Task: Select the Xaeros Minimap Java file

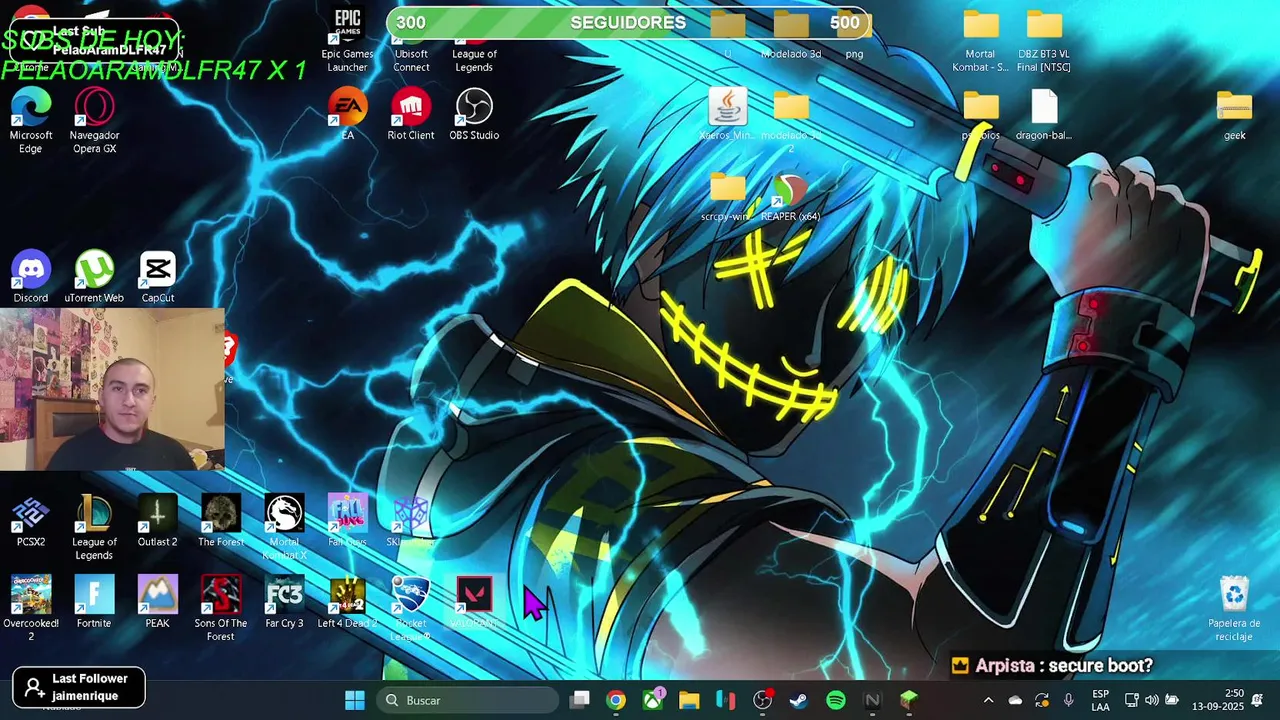Action: pyautogui.click(x=727, y=114)
